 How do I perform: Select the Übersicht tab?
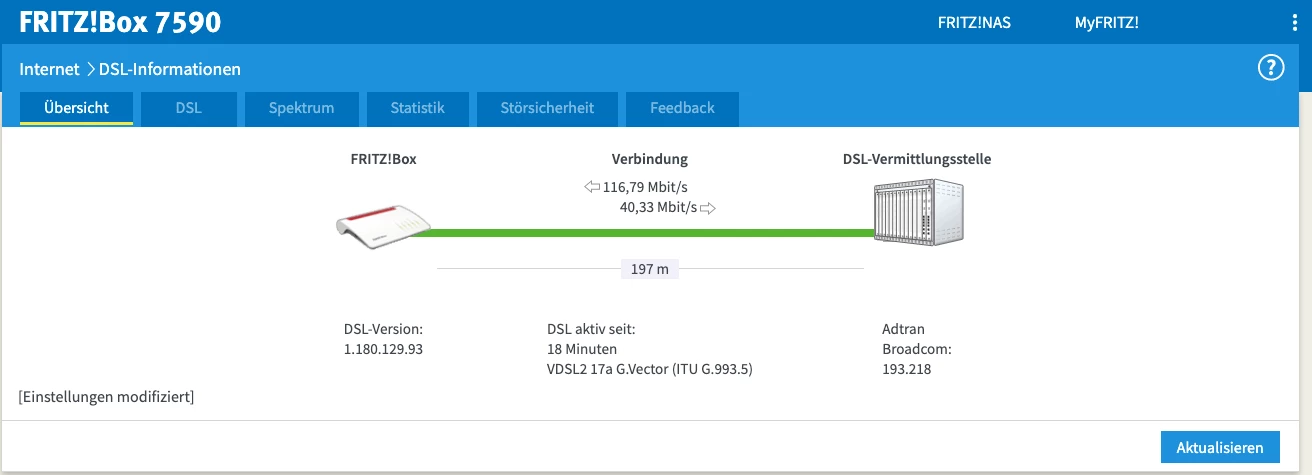[76, 108]
